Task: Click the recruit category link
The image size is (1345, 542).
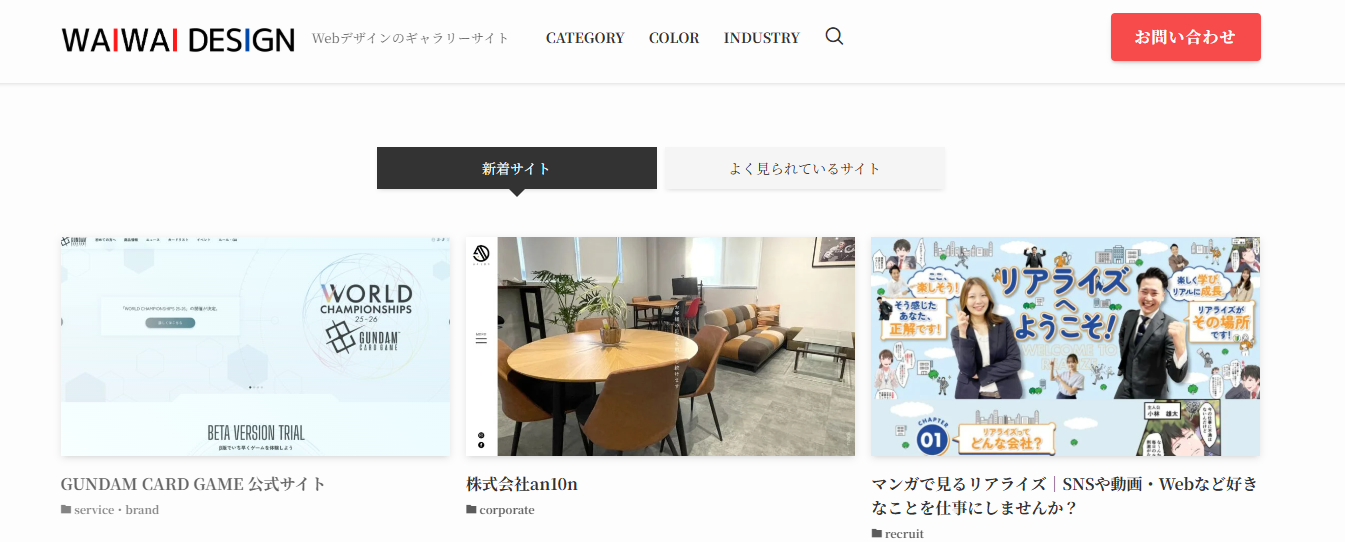Action: [x=904, y=534]
